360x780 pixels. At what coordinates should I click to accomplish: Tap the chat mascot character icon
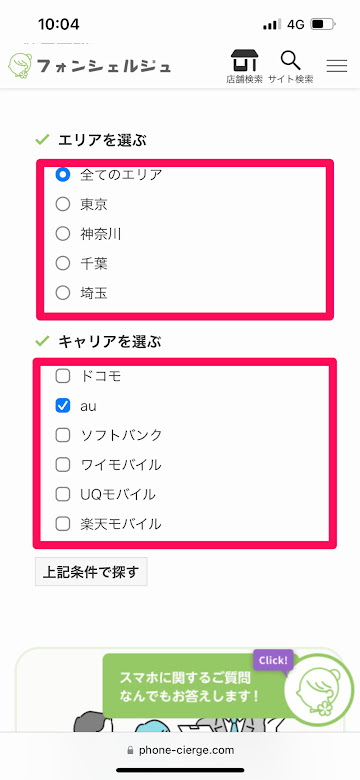pos(317,689)
